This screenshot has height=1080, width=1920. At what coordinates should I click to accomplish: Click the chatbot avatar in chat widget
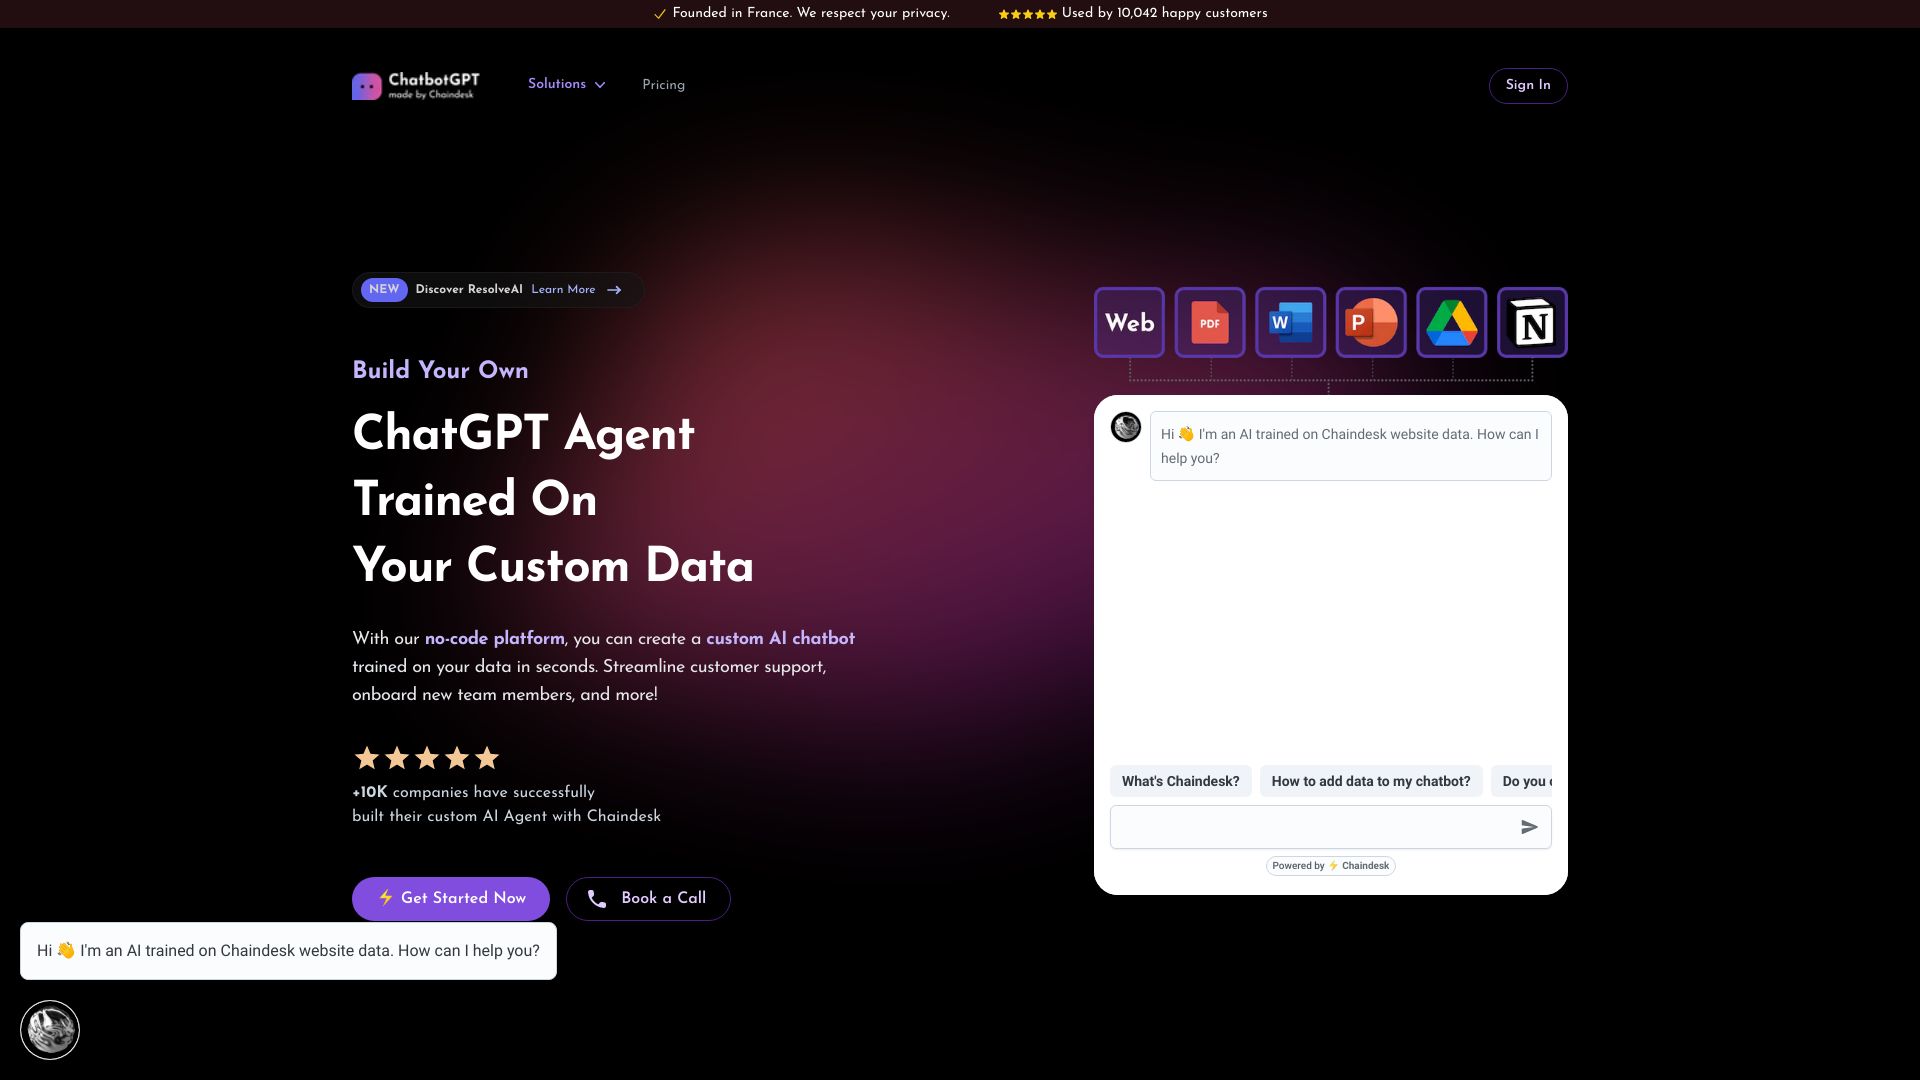[x=1126, y=427]
